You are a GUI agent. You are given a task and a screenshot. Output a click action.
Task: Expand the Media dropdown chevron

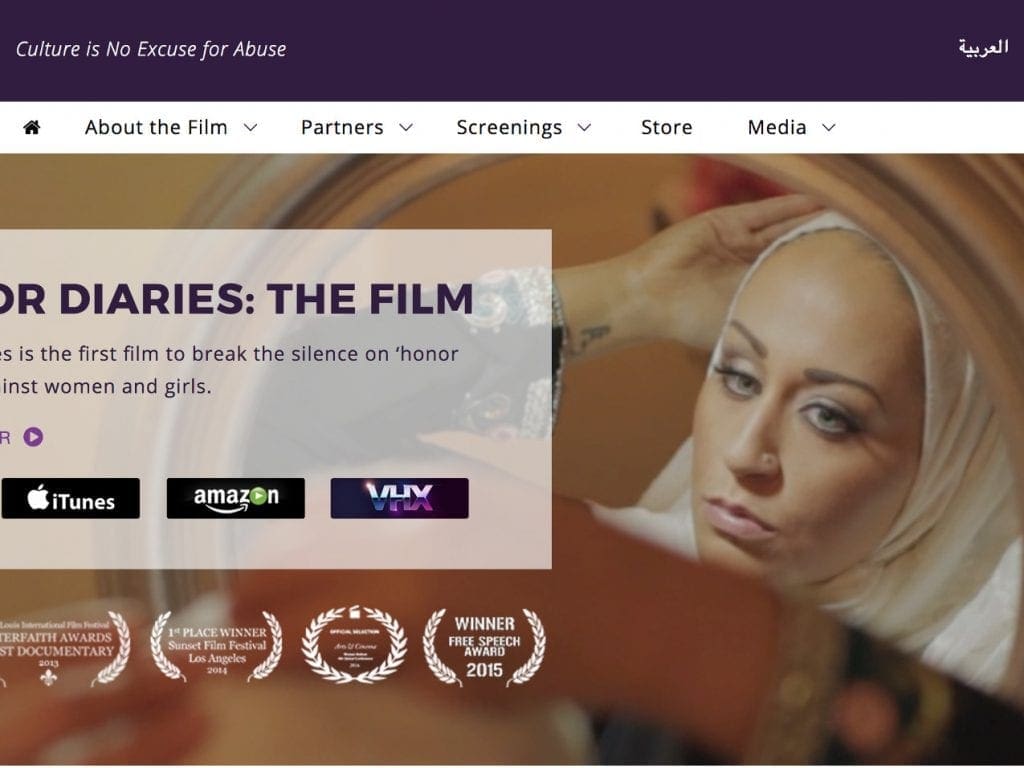(829, 127)
